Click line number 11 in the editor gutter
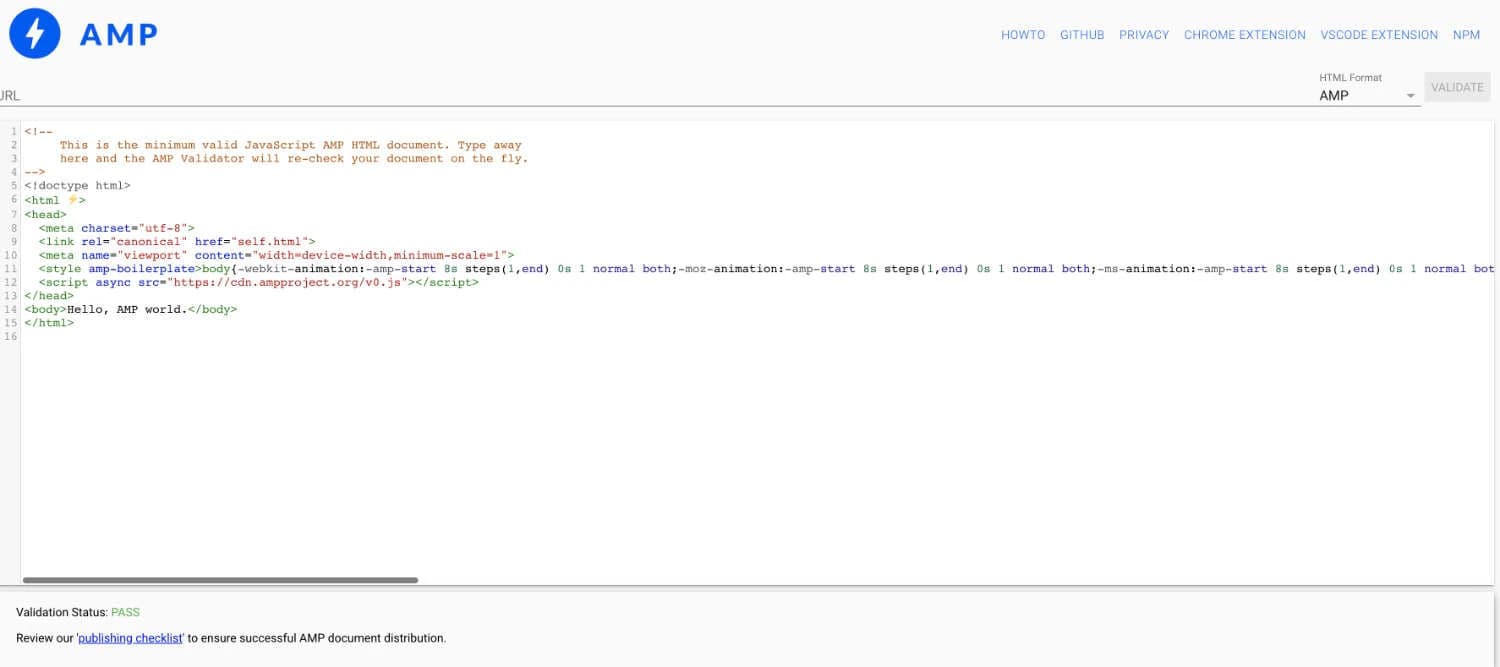Viewport: 1500px width, 667px height. tap(11, 268)
